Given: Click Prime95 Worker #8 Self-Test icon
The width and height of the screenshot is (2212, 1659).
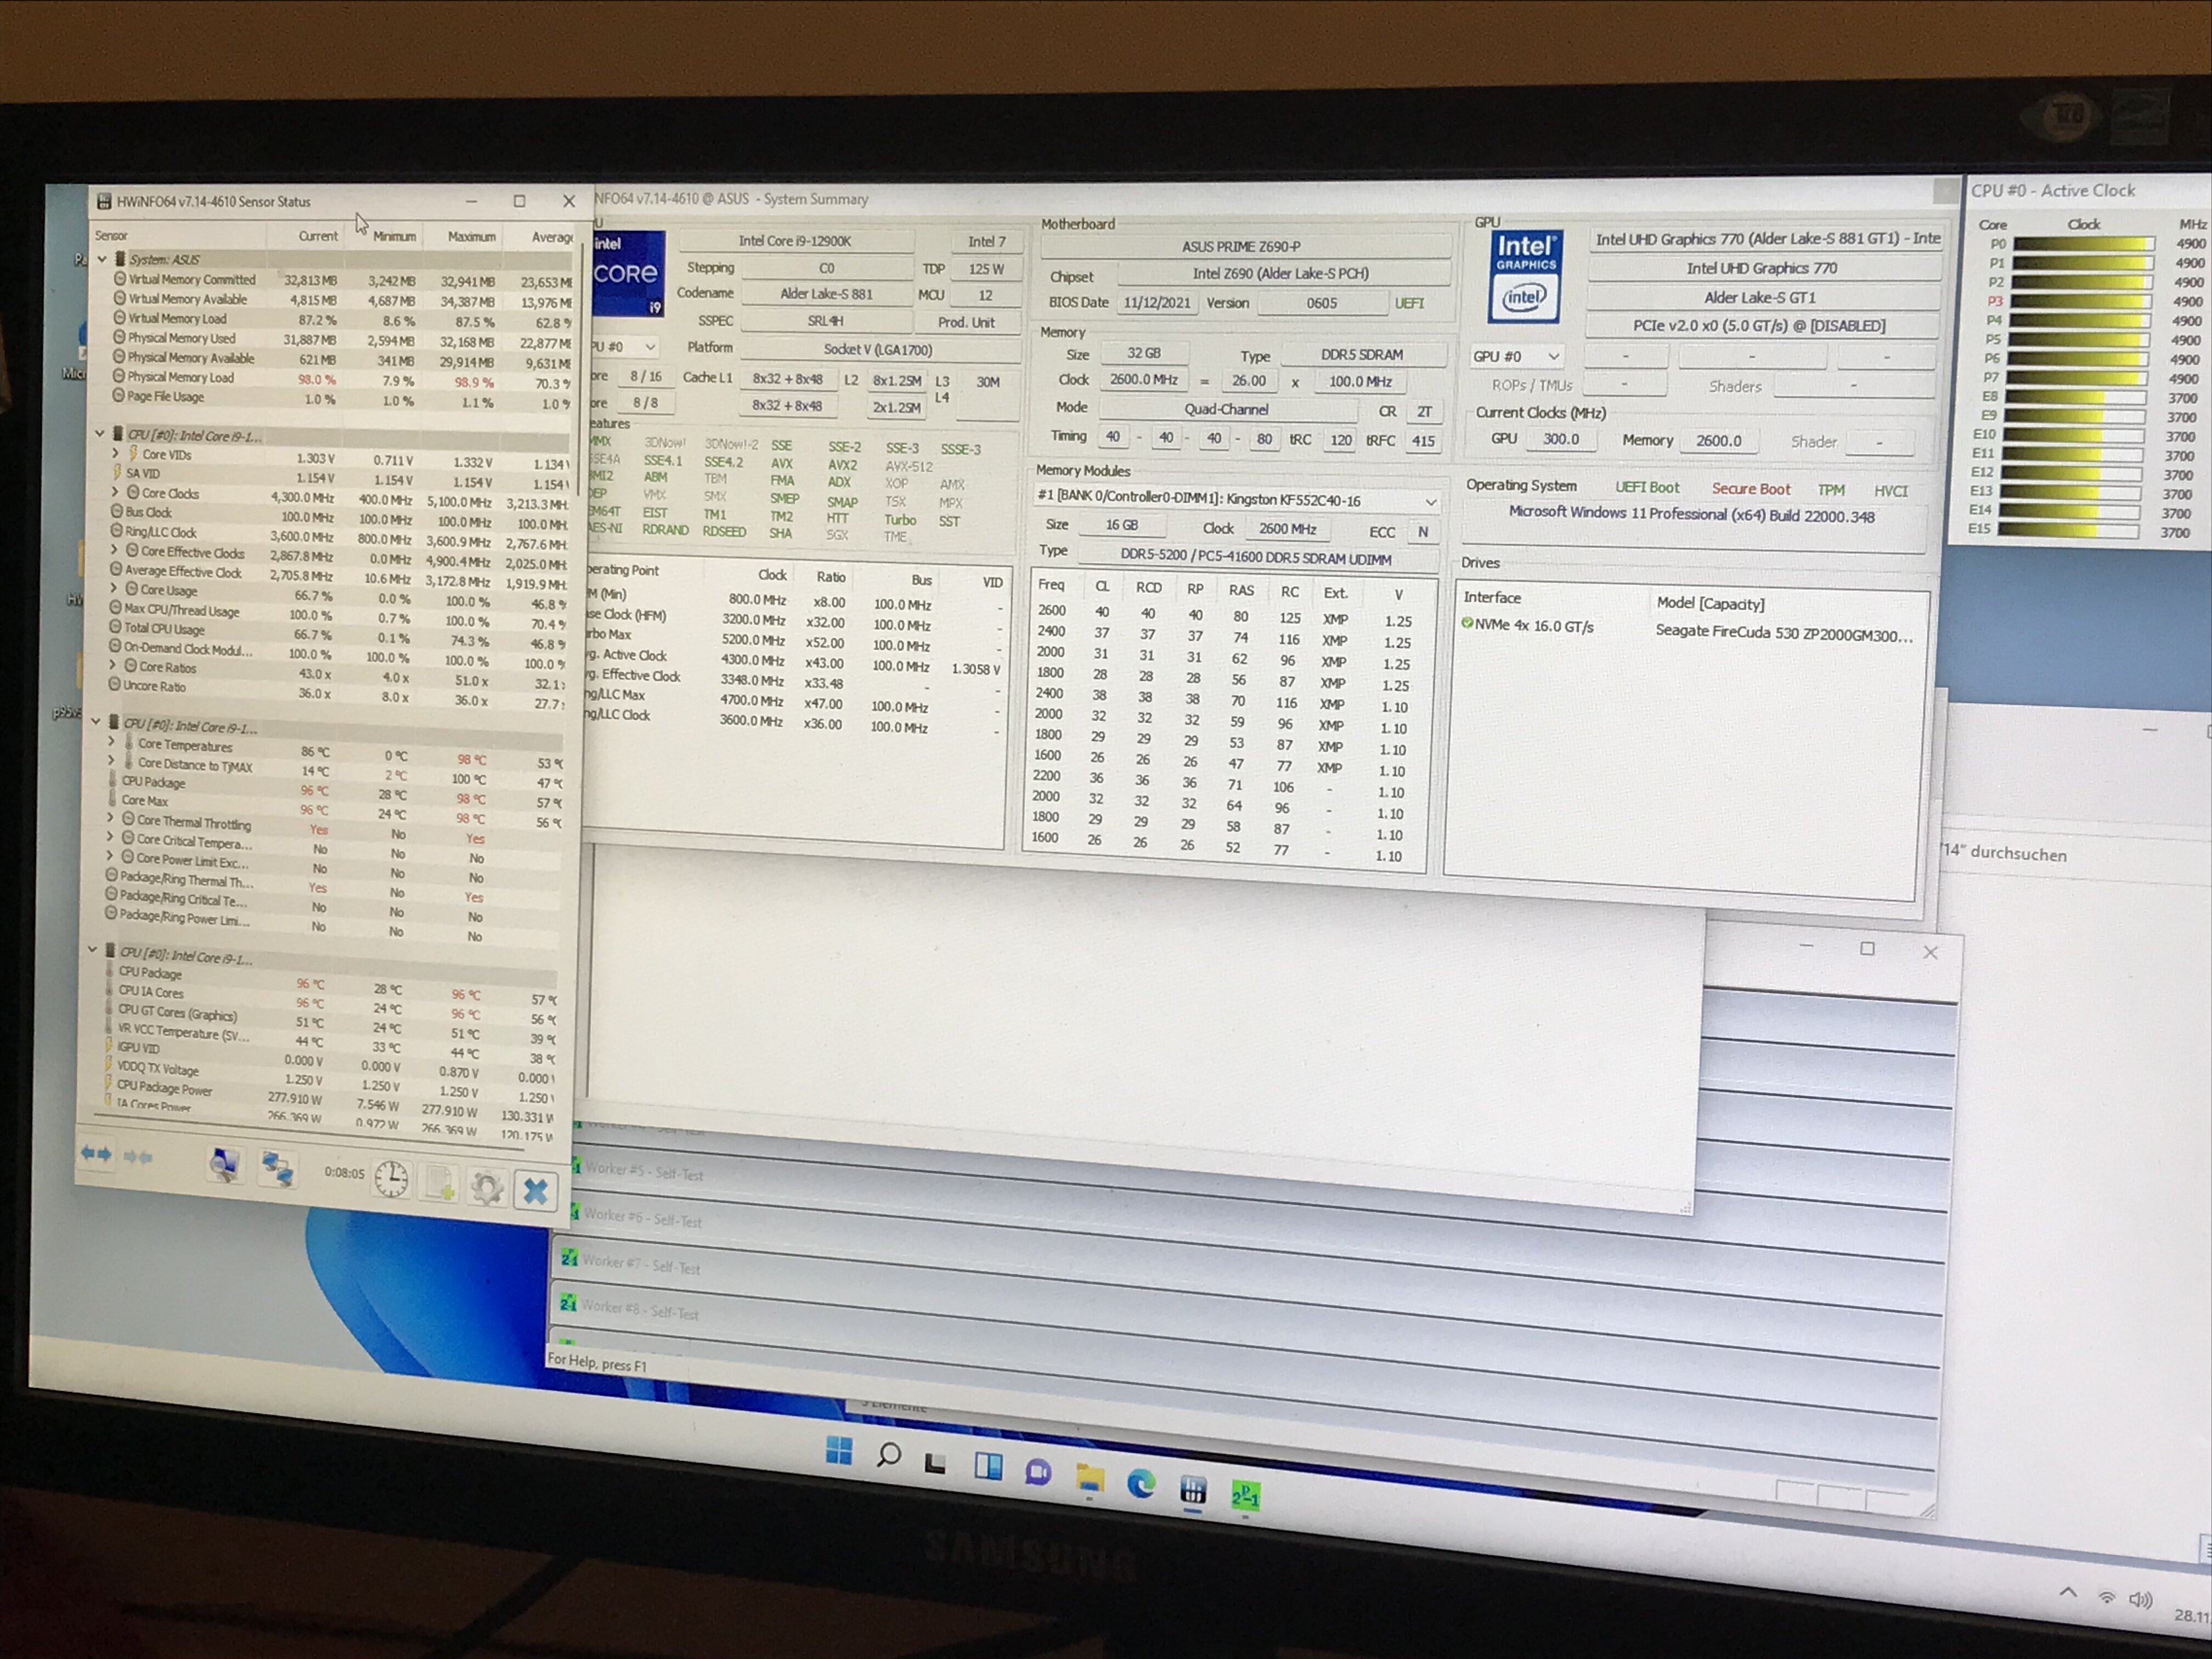Looking at the screenshot, I should [567, 1303].
